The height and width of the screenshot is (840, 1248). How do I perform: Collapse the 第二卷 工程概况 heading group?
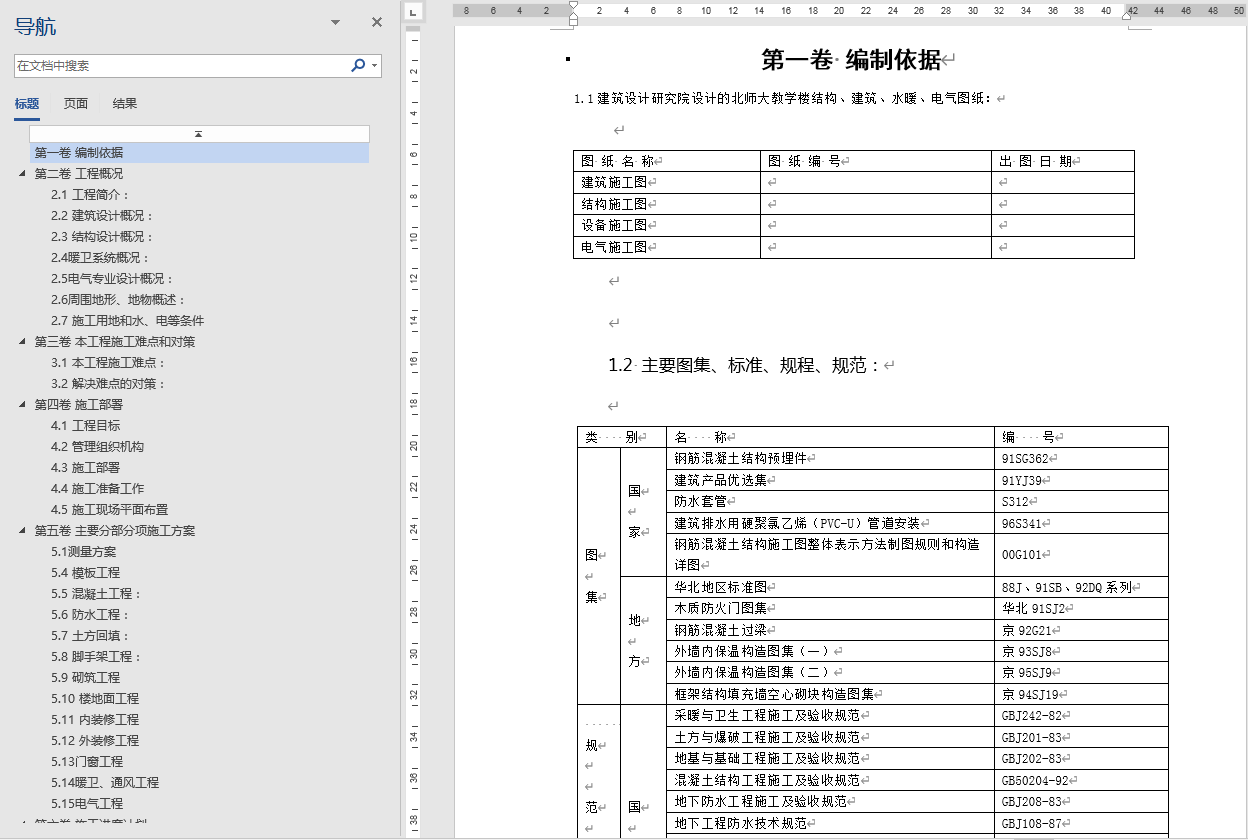click(x=24, y=174)
